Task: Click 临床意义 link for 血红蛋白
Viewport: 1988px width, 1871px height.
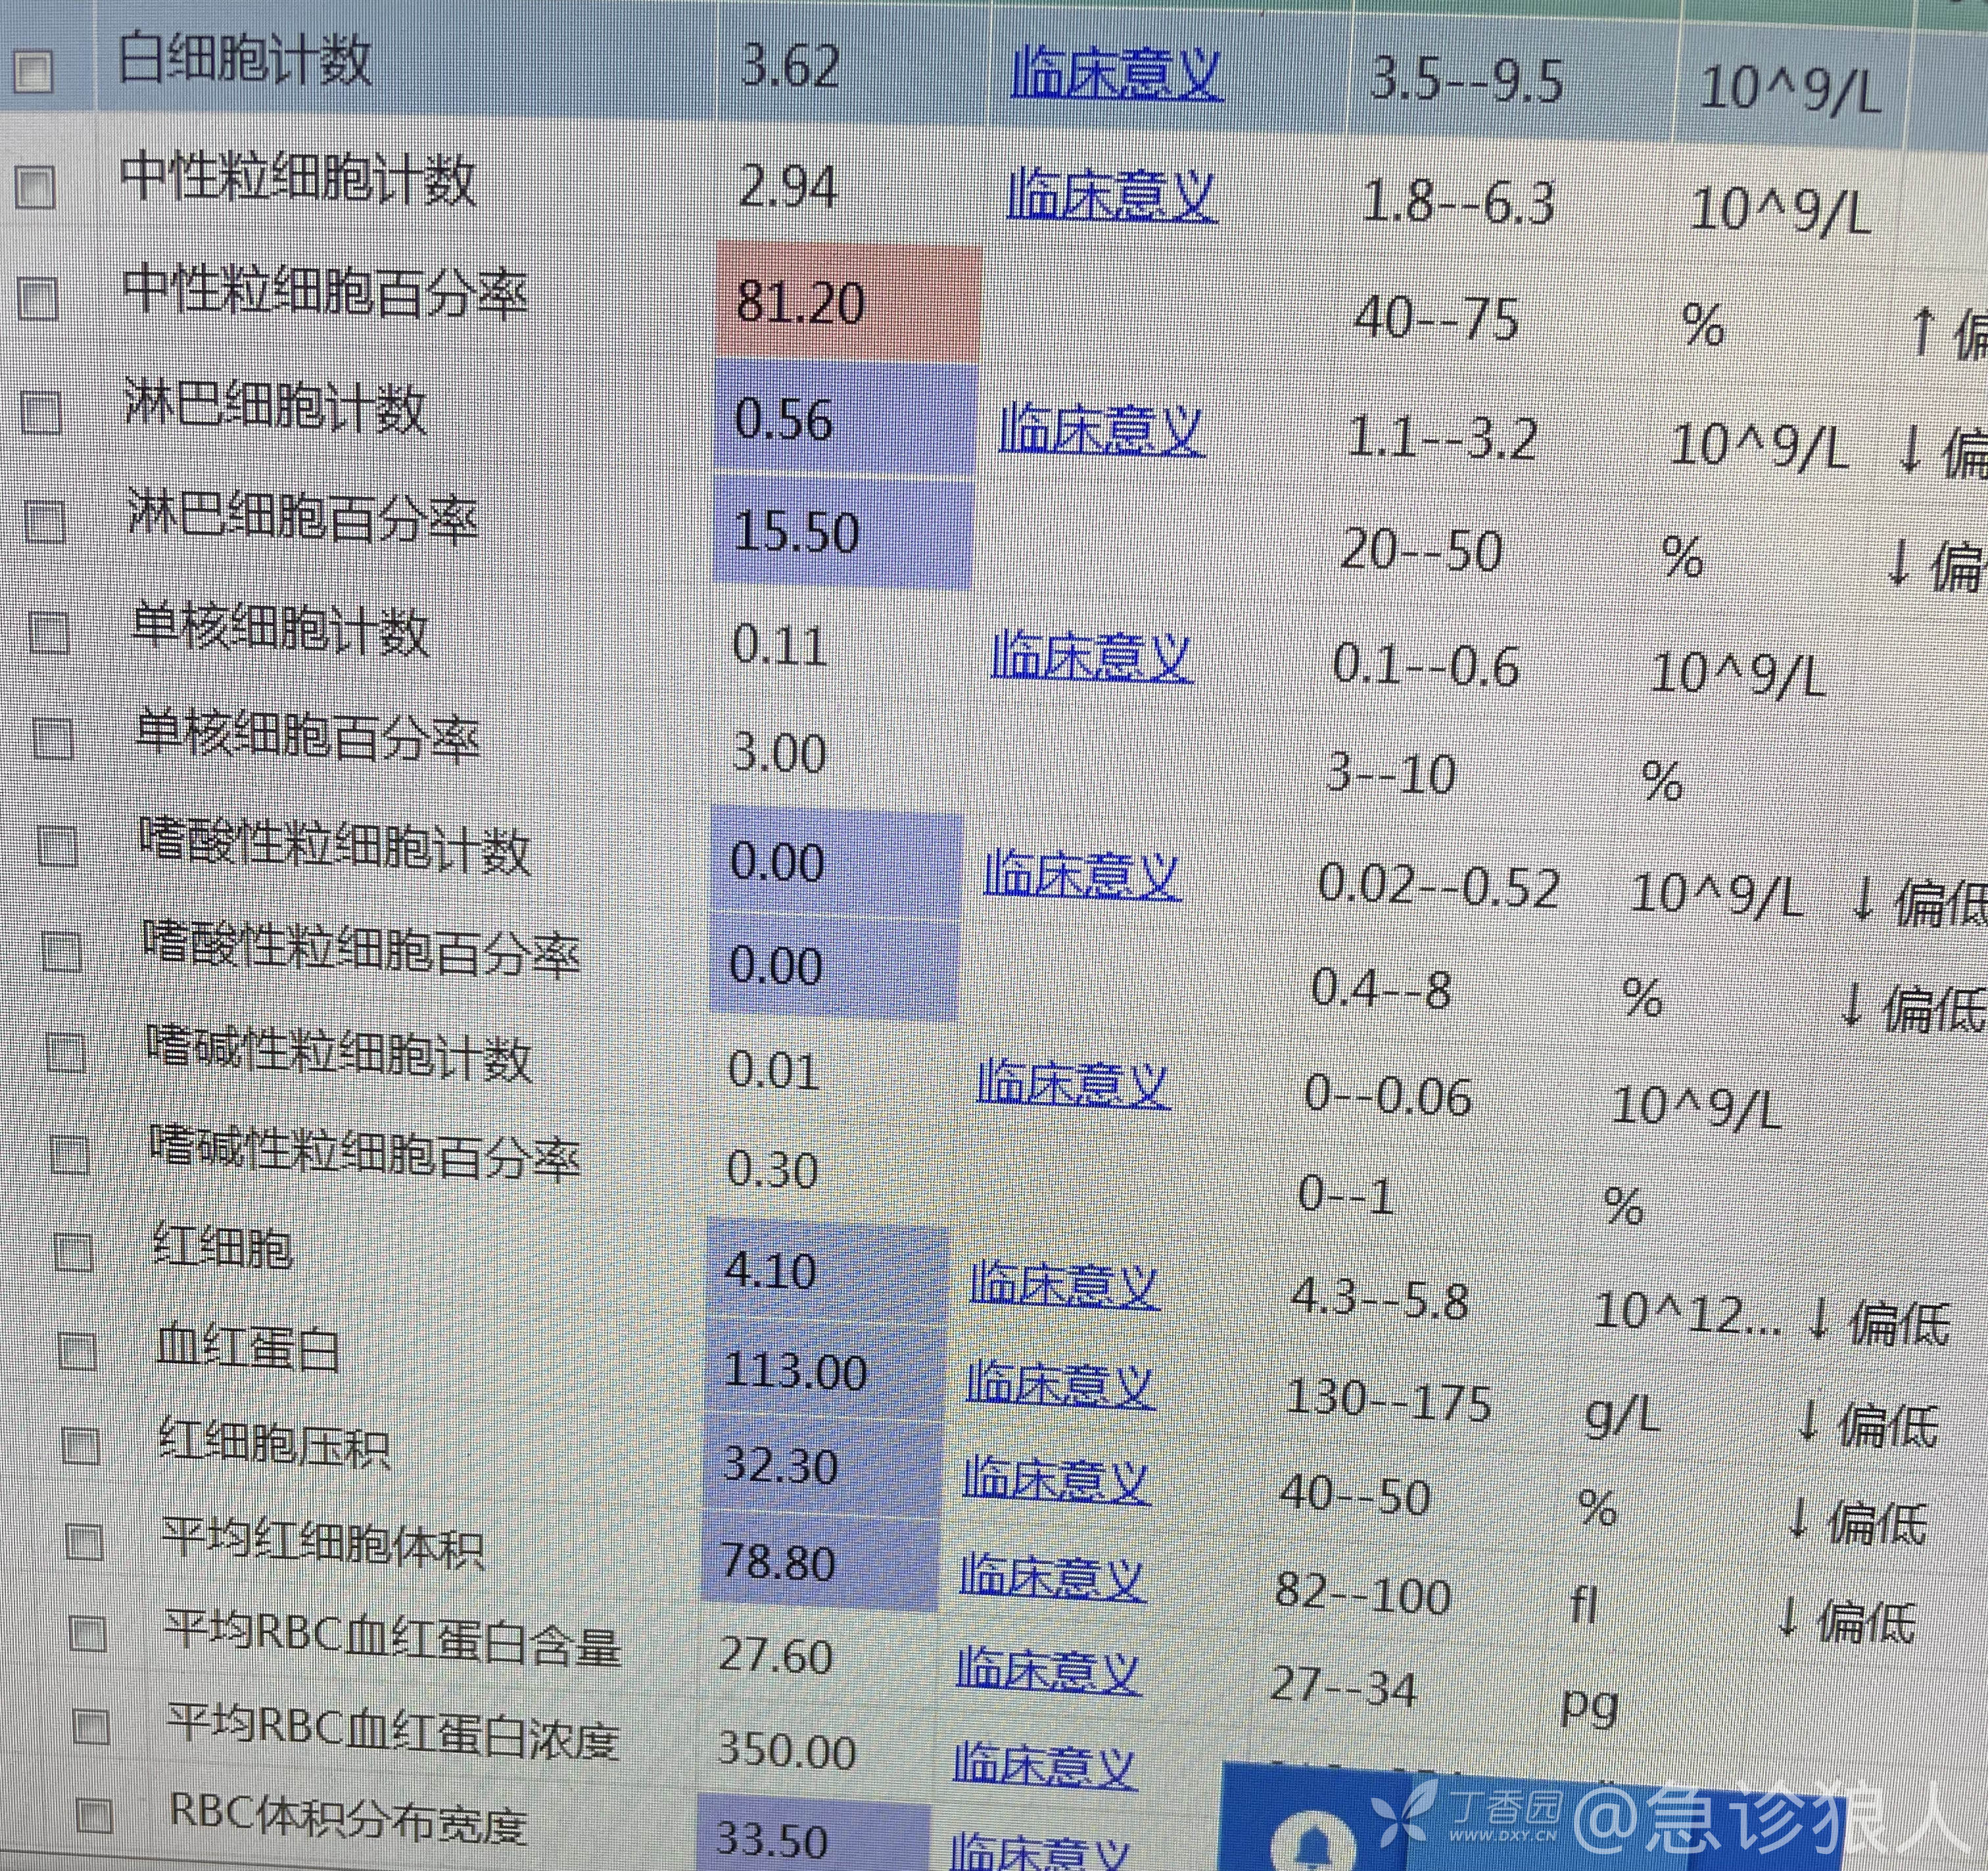Action: coord(1060,1385)
